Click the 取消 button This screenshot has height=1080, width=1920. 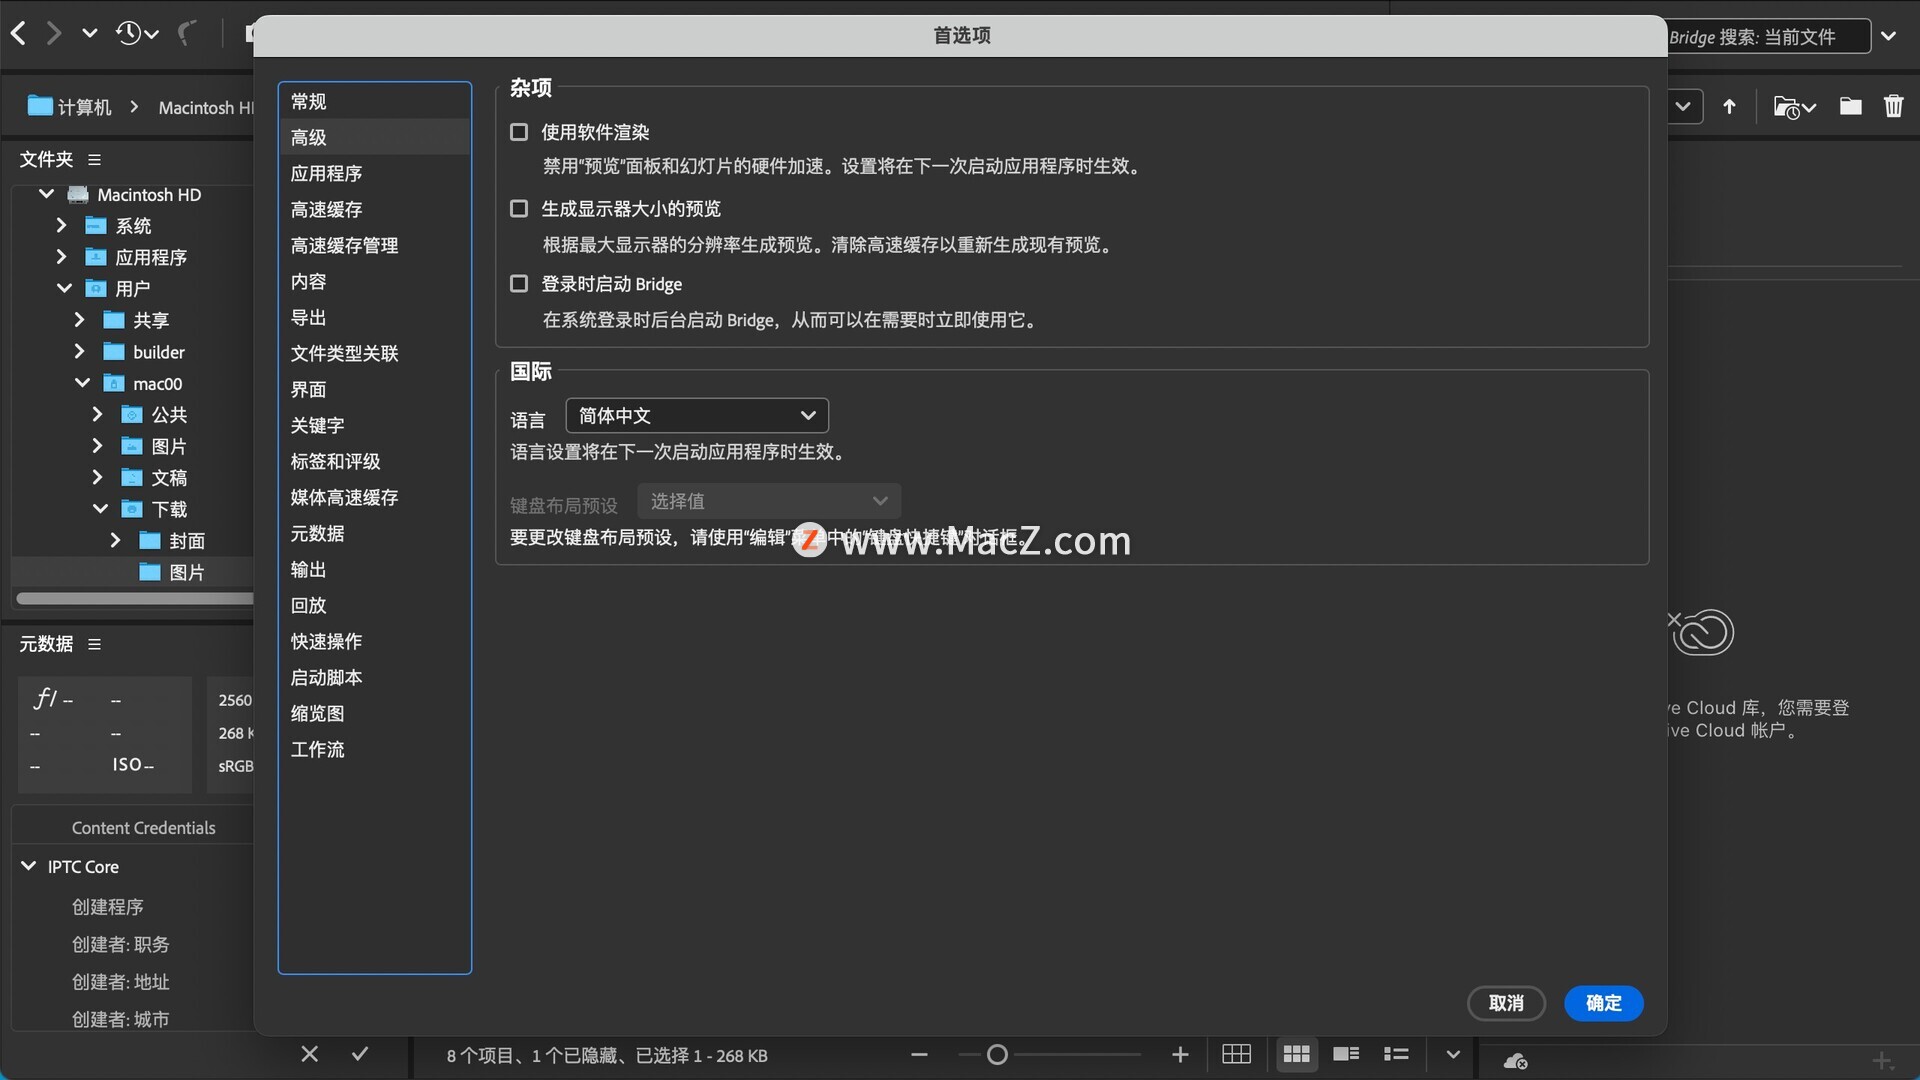[x=1506, y=1003]
